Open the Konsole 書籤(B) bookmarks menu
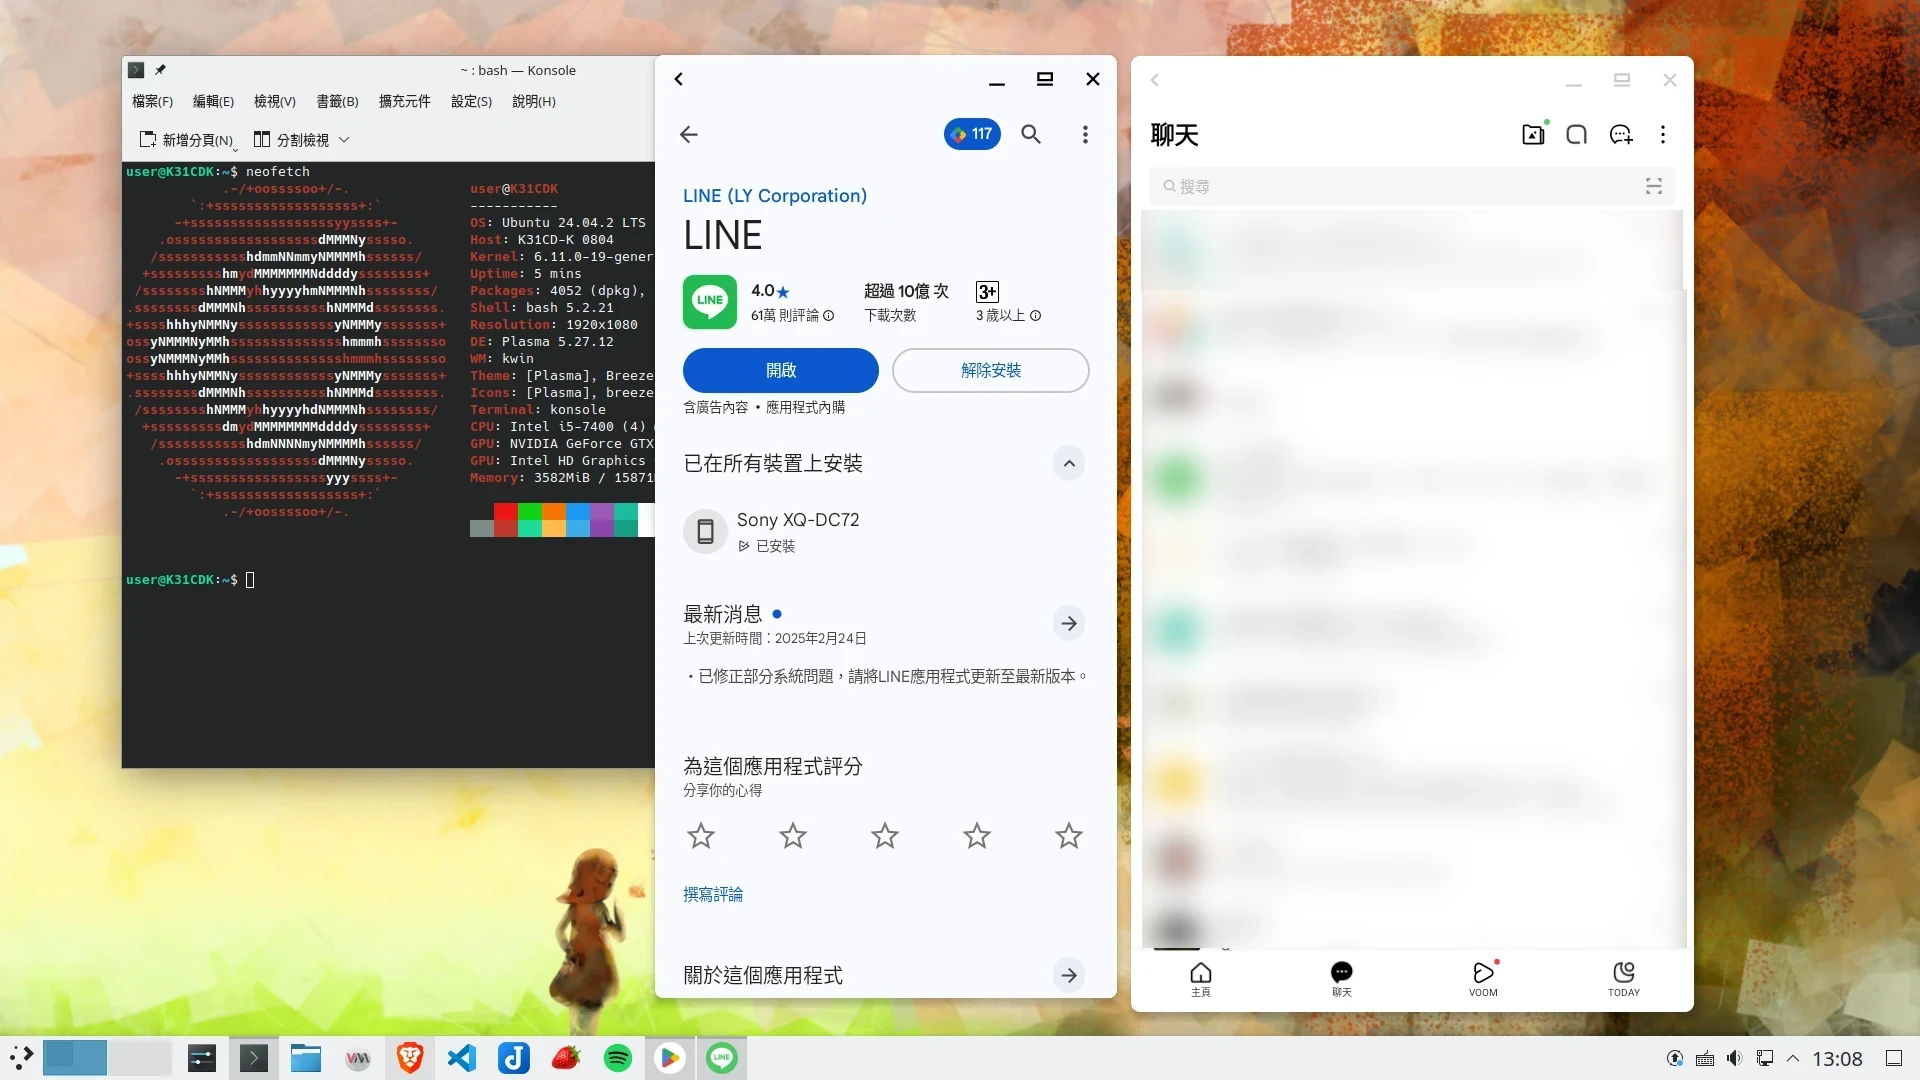Screen dimensions: 1920x1080 click(x=337, y=101)
